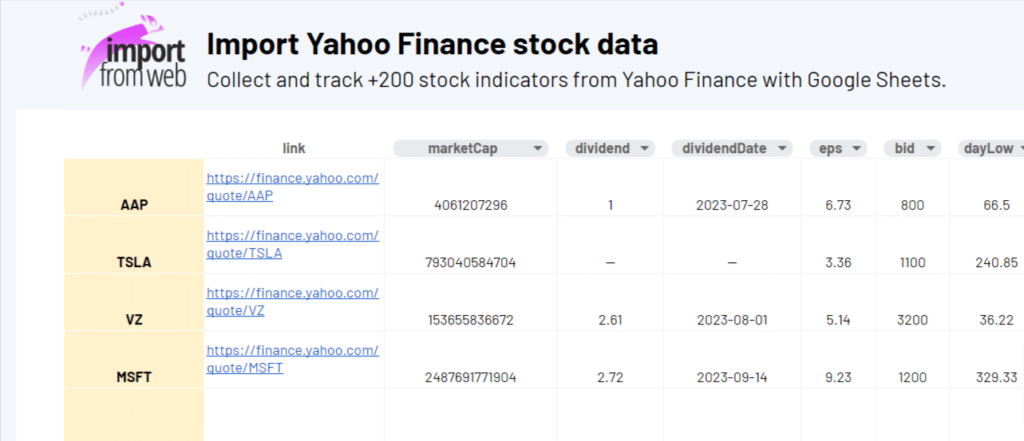Follow the finance.yahoo.com/quote/TSLA link
The image size is (1024, 441).
point(292,244)
